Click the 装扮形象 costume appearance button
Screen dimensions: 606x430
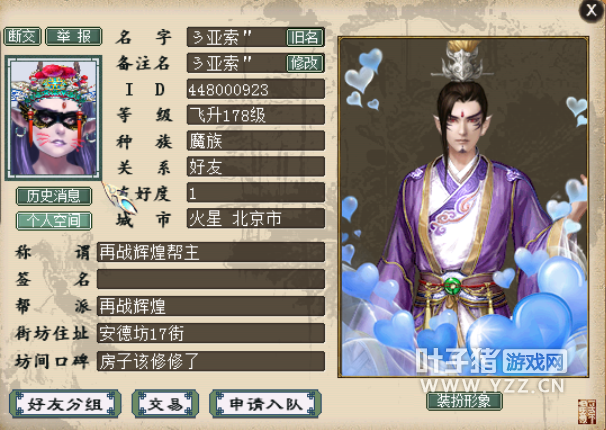464,401
